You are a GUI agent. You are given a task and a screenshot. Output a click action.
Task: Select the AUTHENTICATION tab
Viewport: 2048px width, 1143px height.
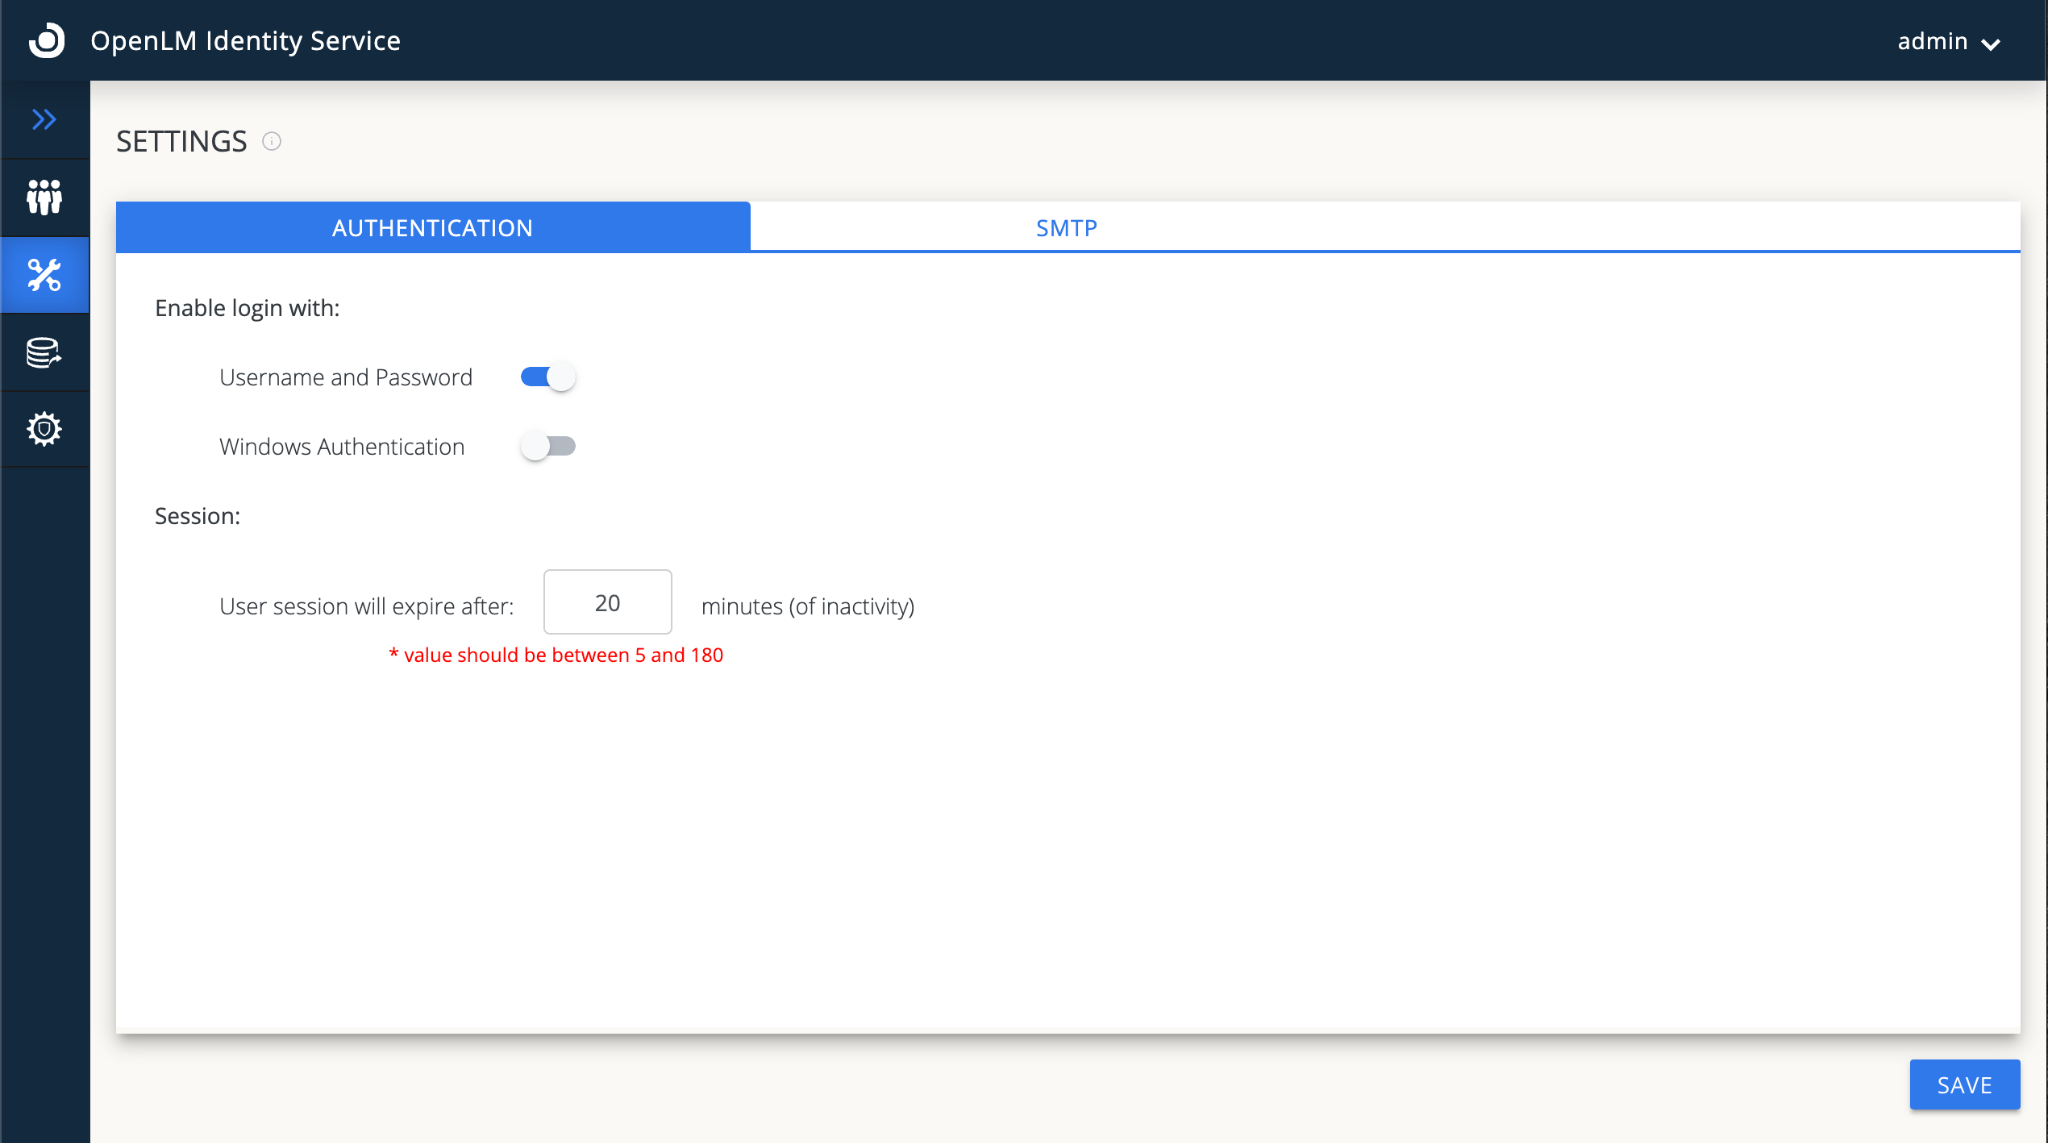[432, 228]
